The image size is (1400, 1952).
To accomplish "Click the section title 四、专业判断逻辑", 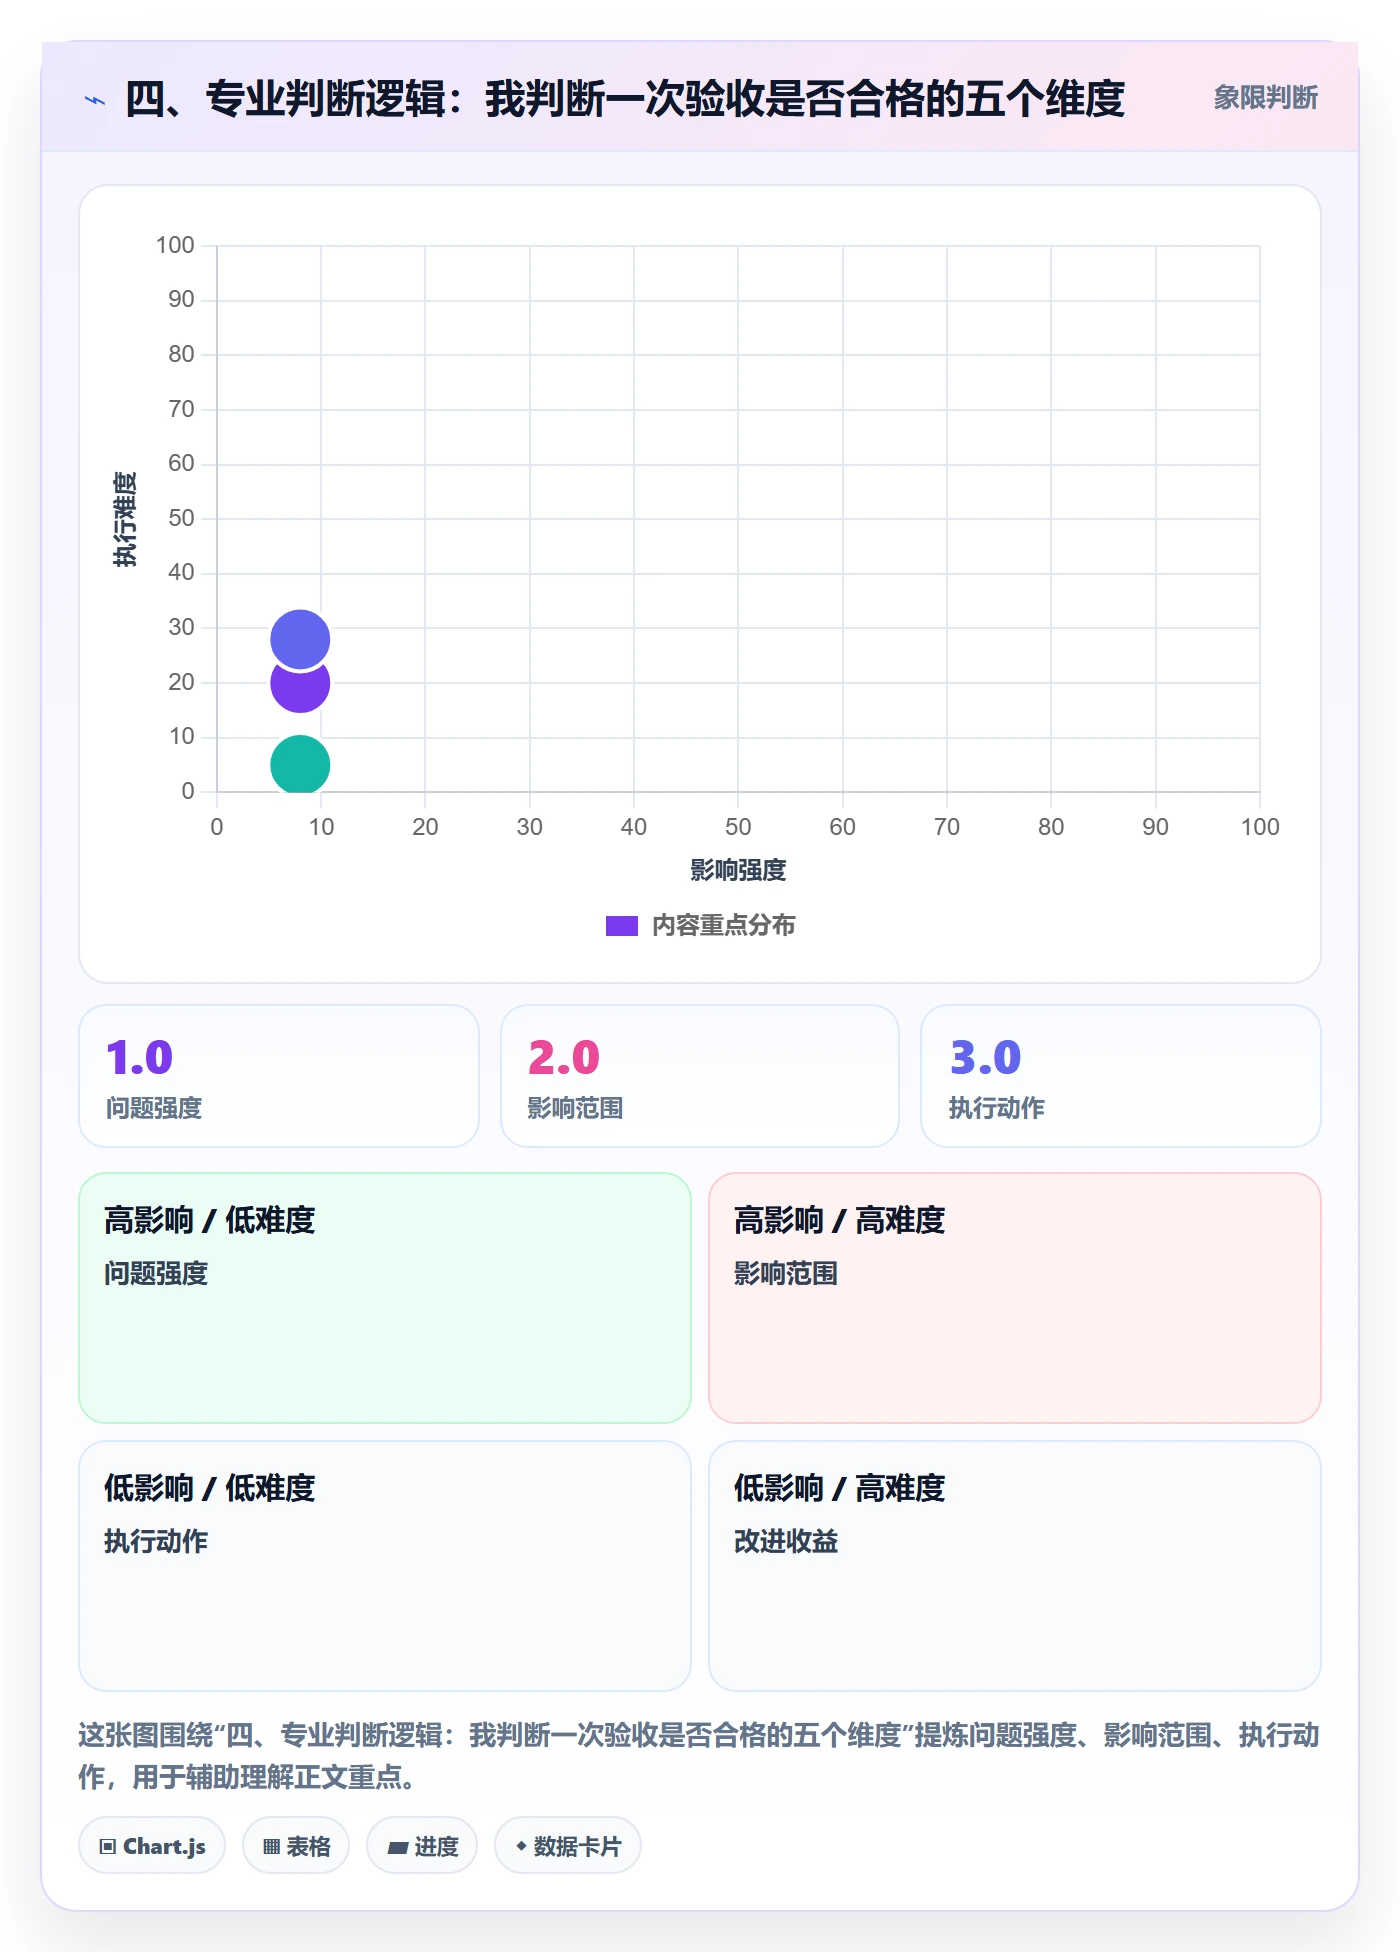I will click(x=625, y=99).
